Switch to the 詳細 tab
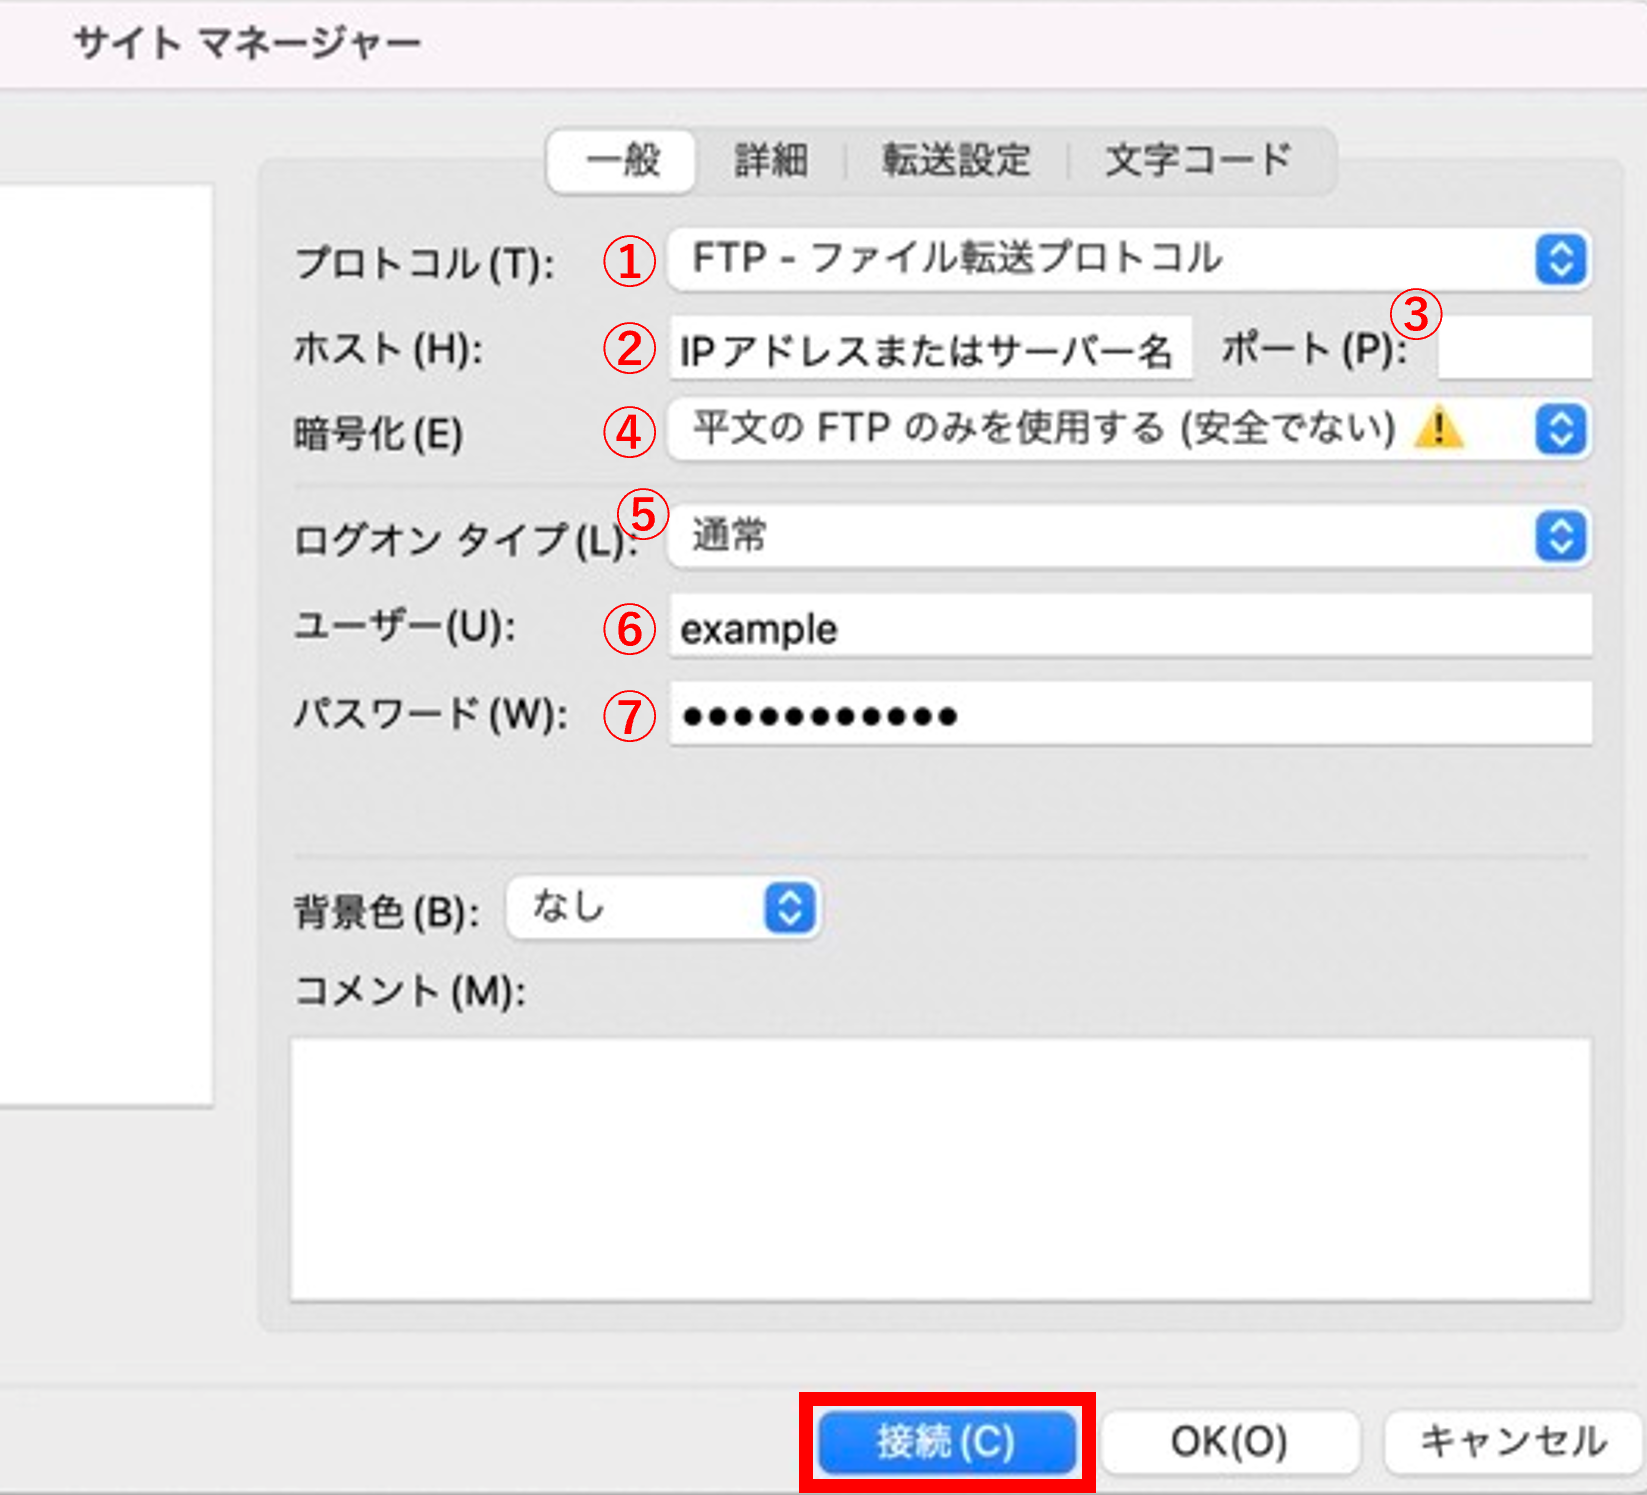This screenshot has height=1495, width=1647. [x=770, y=160]
